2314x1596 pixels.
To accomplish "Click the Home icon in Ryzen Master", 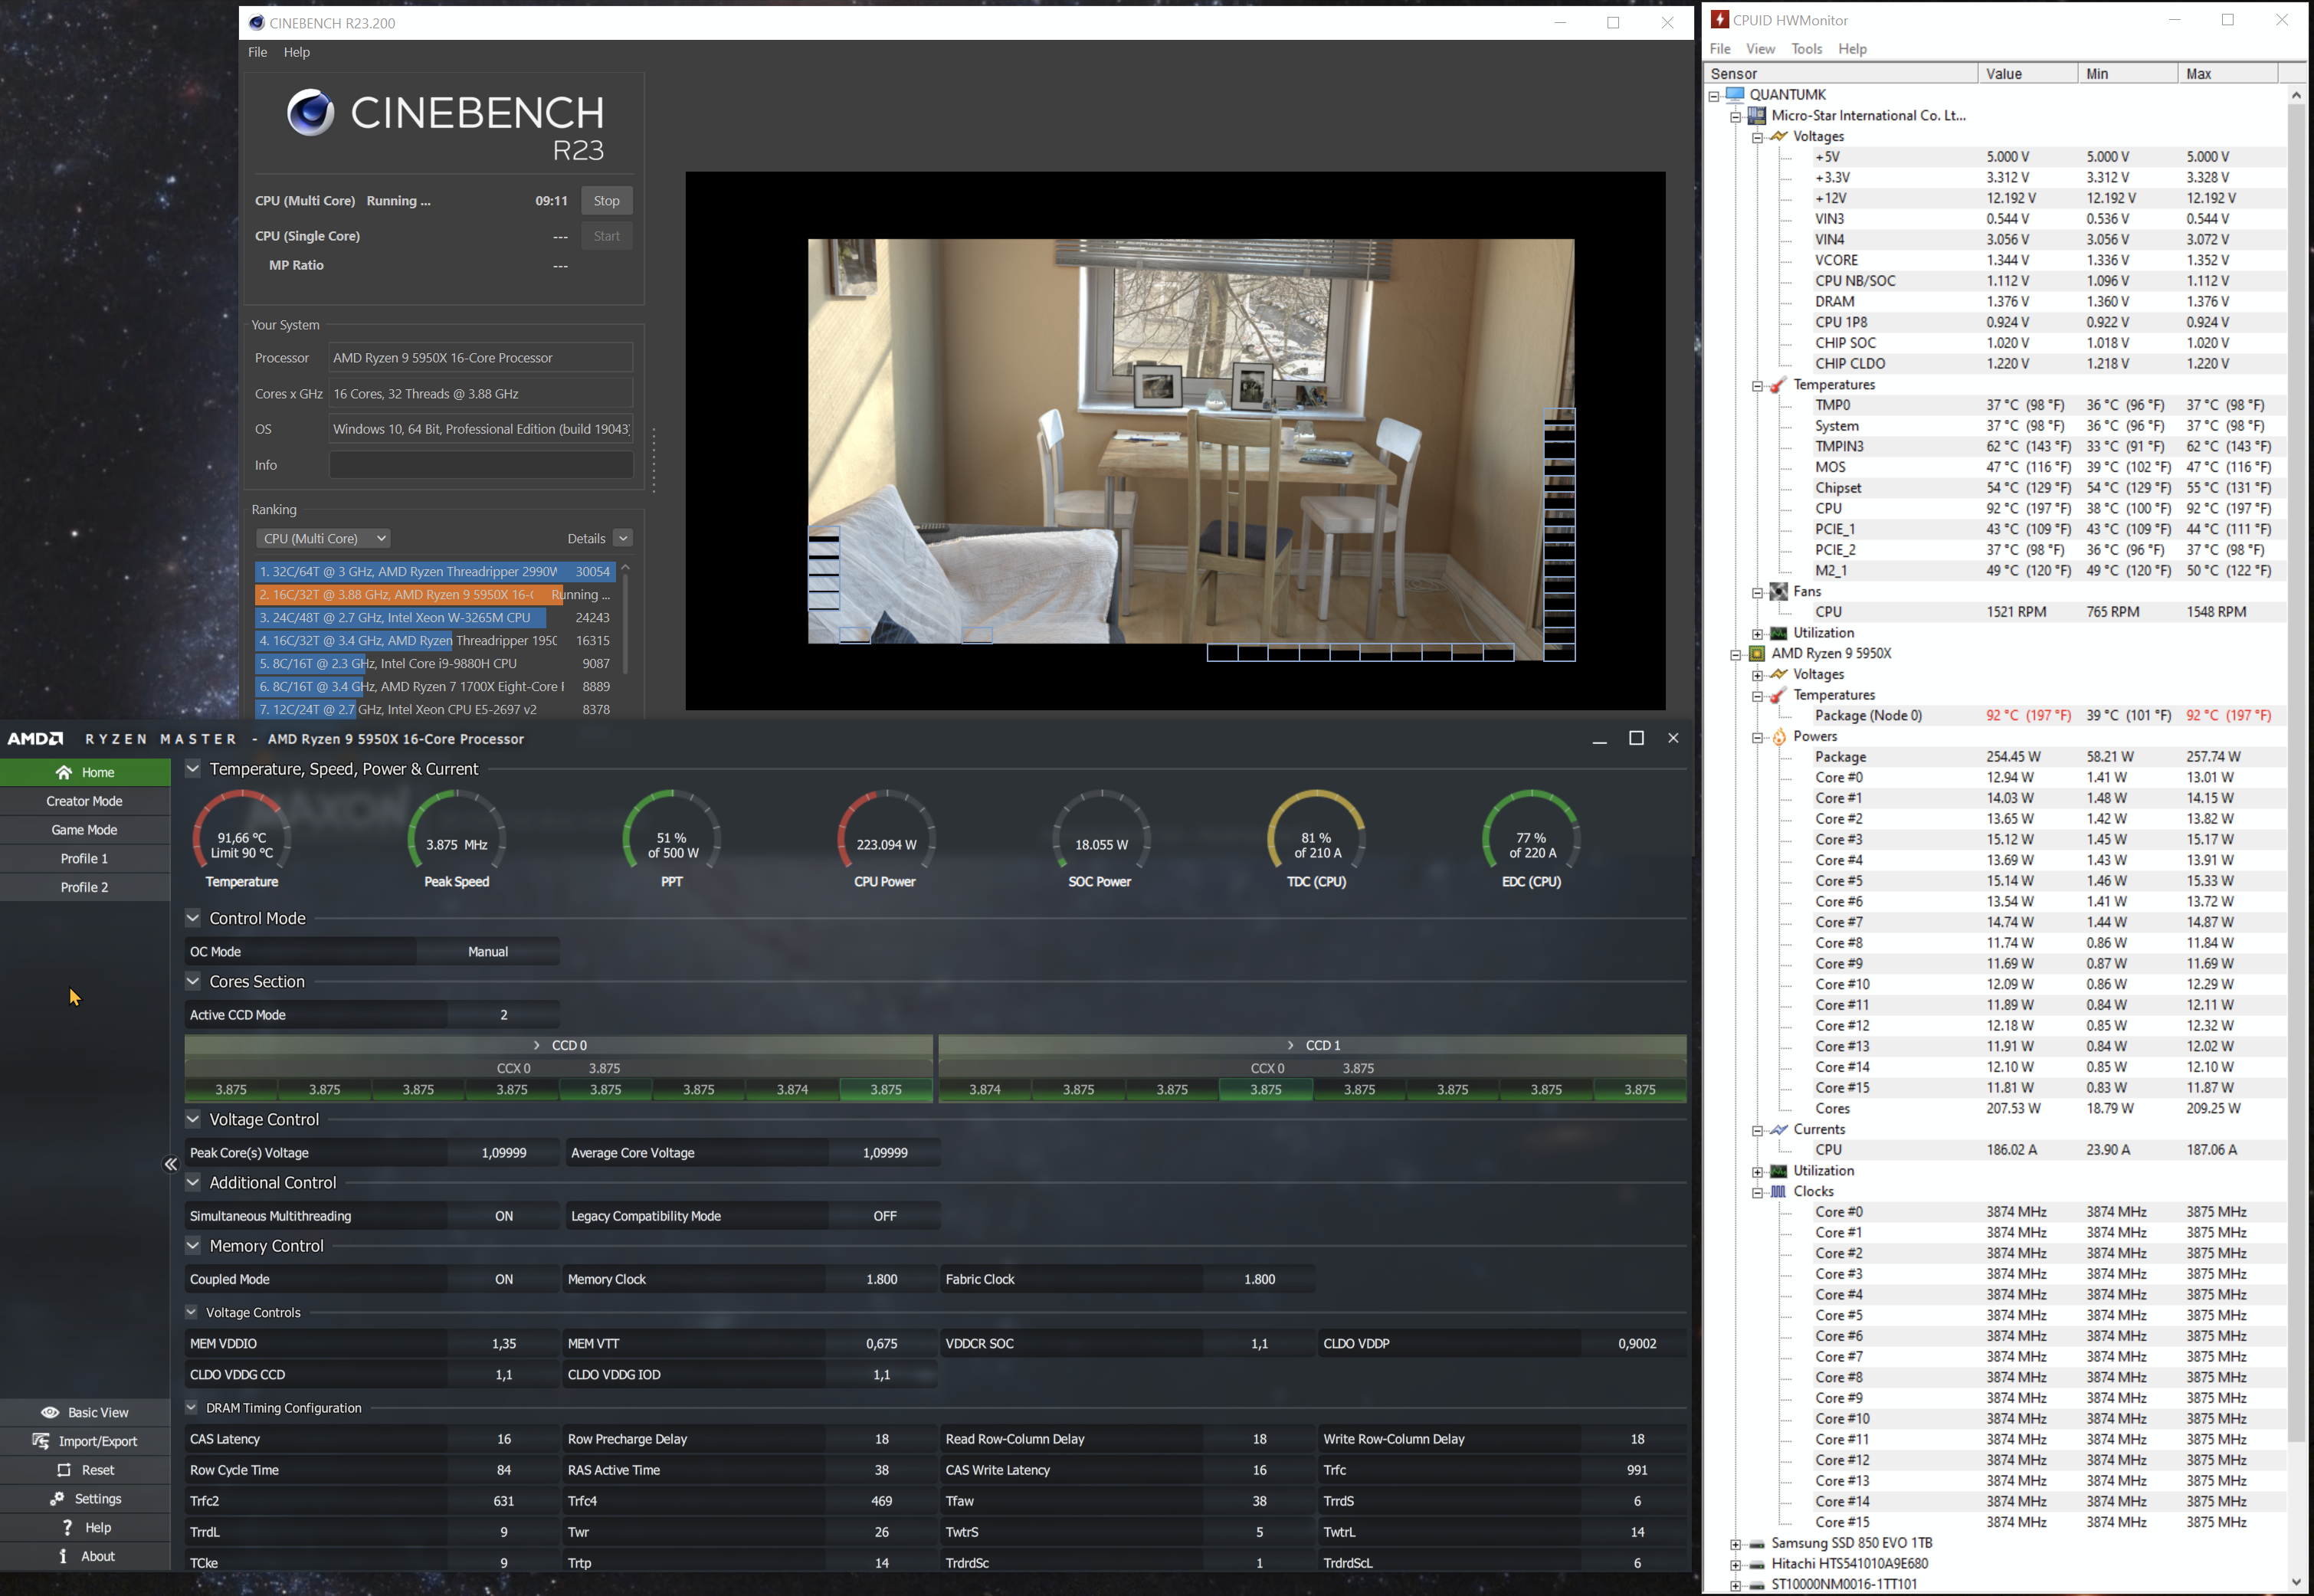I will (64, 772).
